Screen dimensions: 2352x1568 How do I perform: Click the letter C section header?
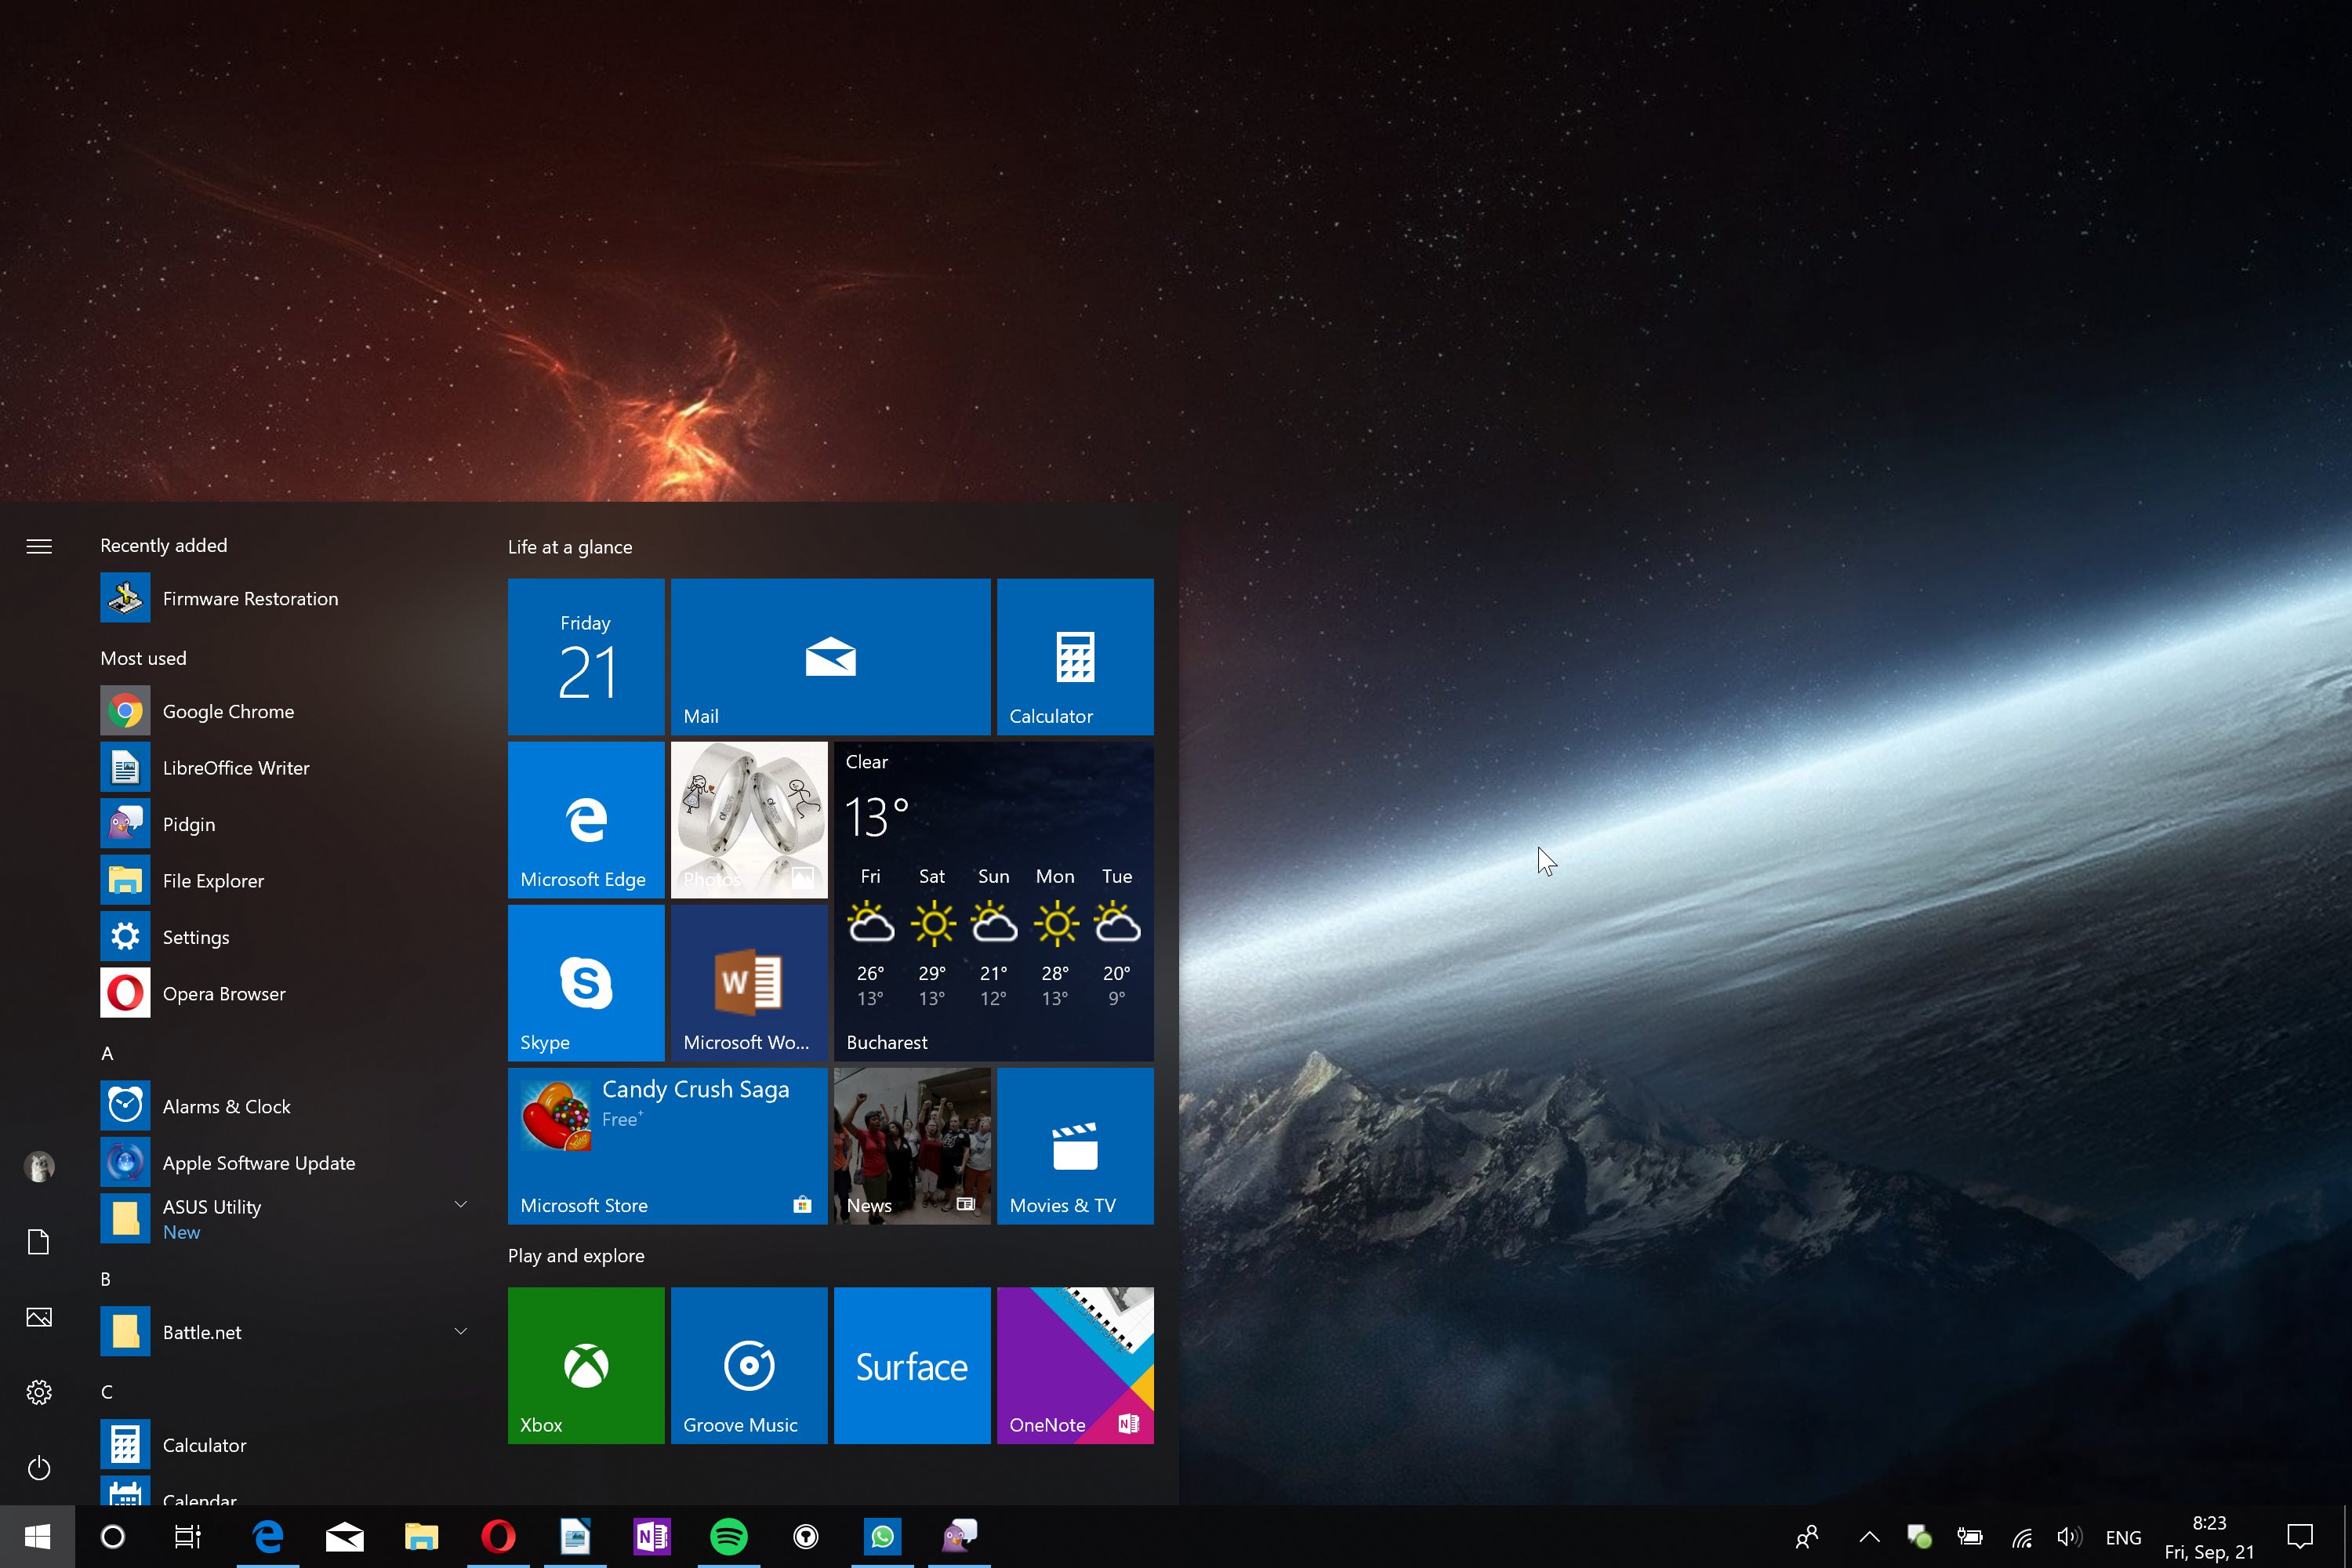coord(107,1392)
